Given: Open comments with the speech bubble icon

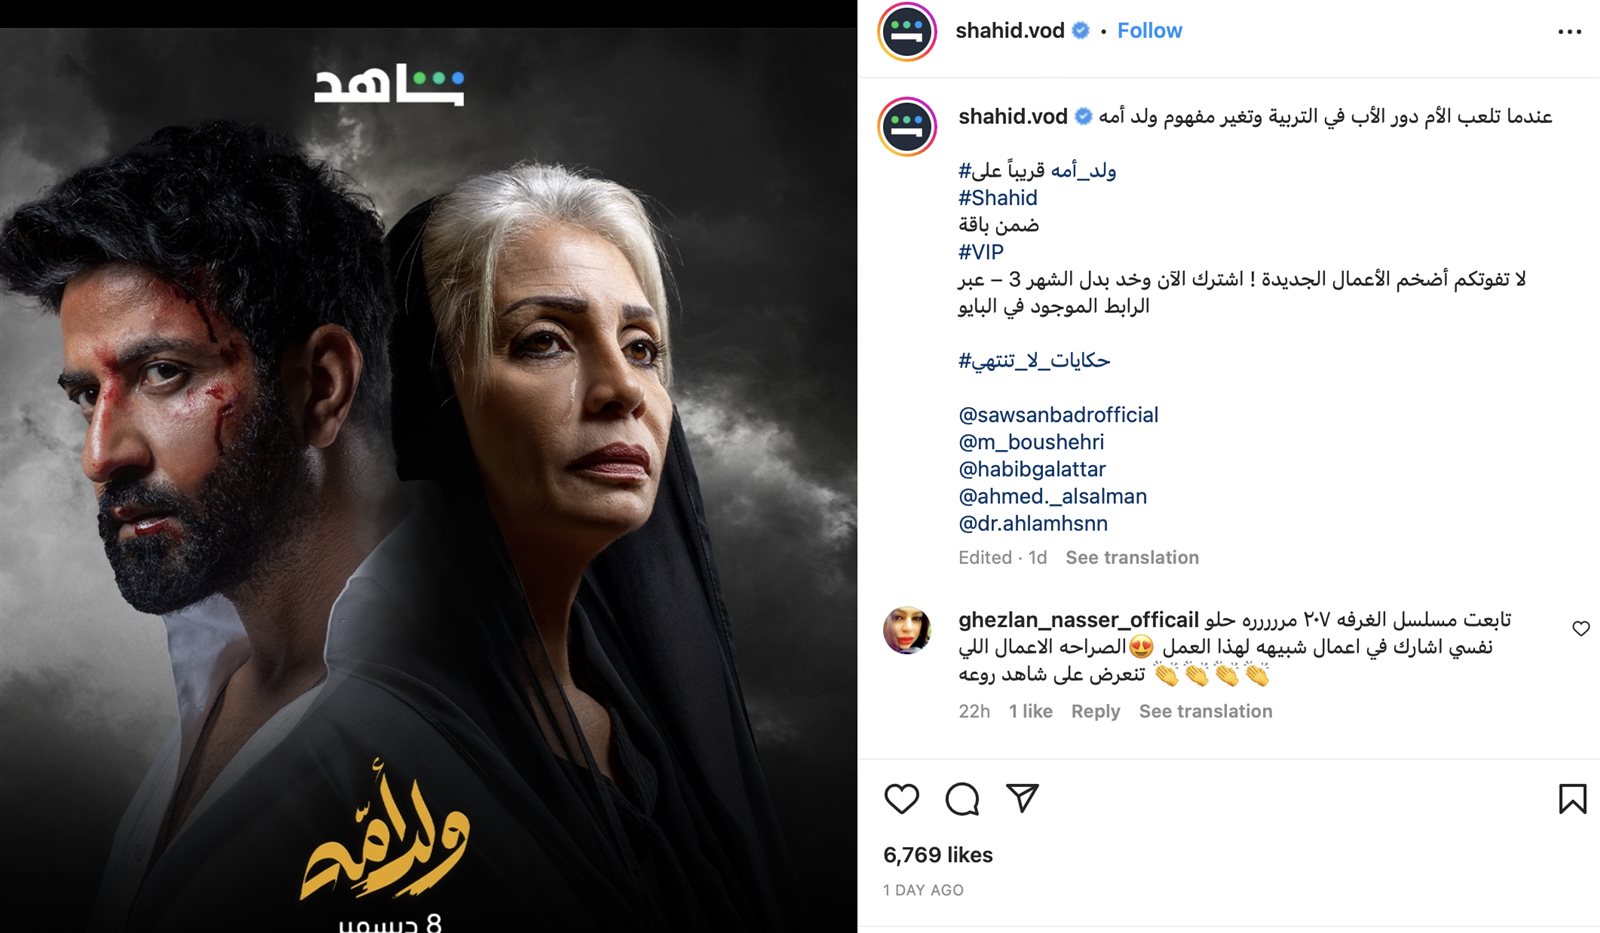Looking at the screenshot, I should click(x=962, y=798).
